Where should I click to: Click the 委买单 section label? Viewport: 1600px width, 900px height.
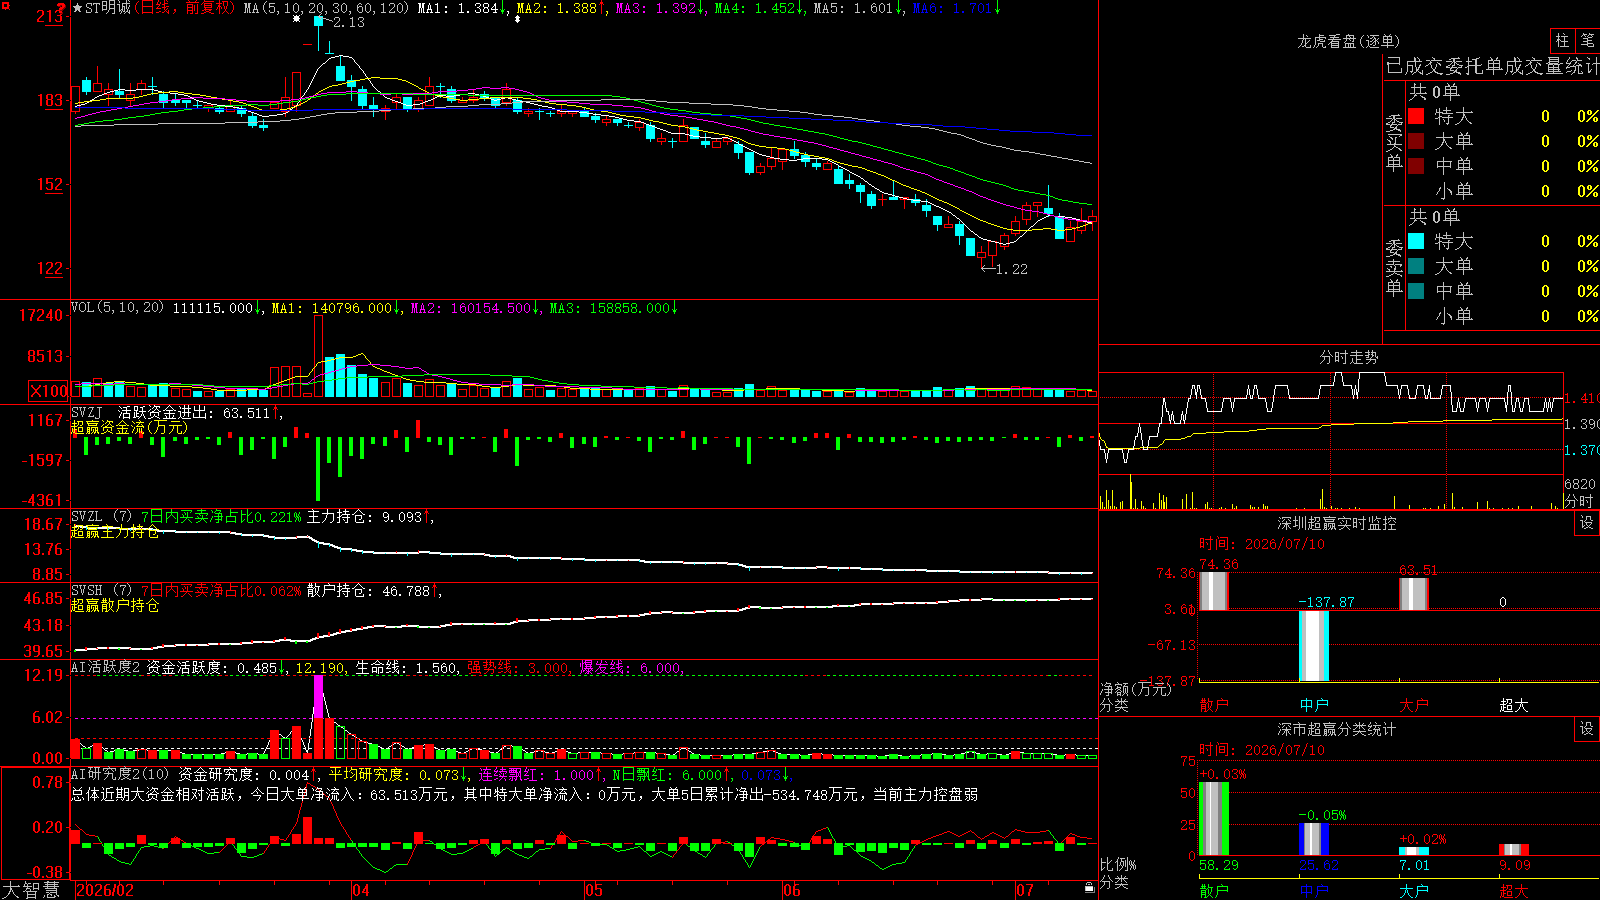pyautogui.click(x=1394, y=142)
